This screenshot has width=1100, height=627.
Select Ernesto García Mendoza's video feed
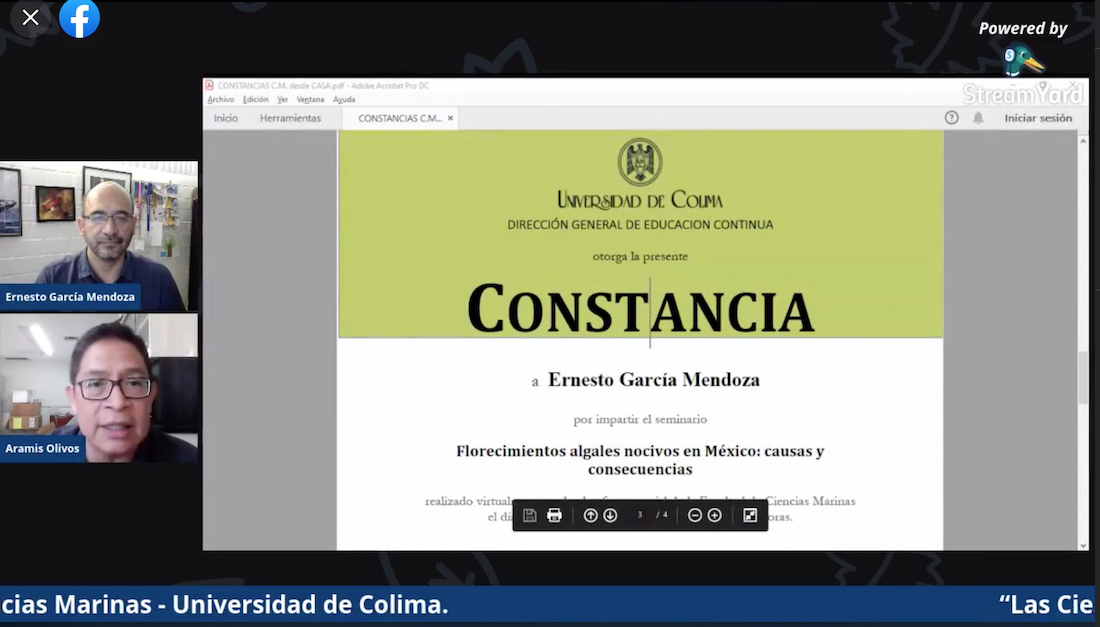[x=99, y=236]
